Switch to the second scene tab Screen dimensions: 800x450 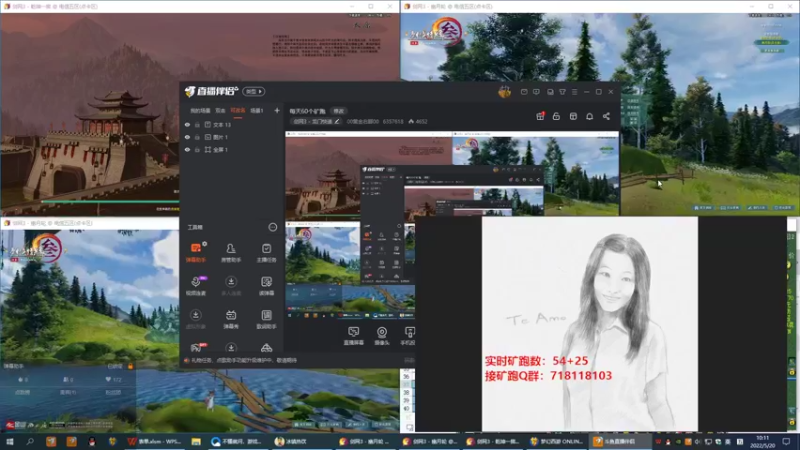click(x=220, y=110)
